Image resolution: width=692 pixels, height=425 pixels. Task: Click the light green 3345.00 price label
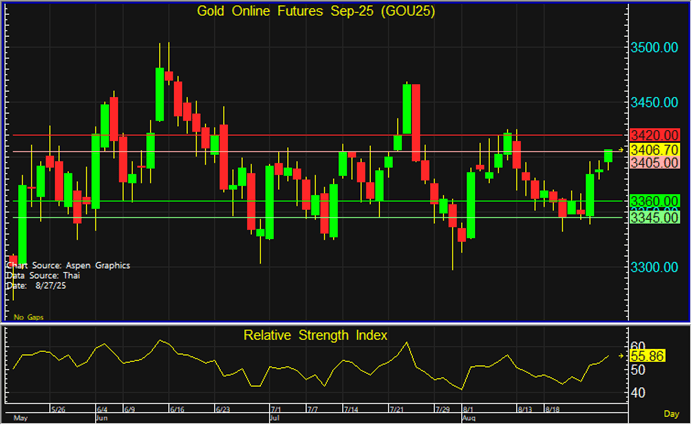[653, 216]
